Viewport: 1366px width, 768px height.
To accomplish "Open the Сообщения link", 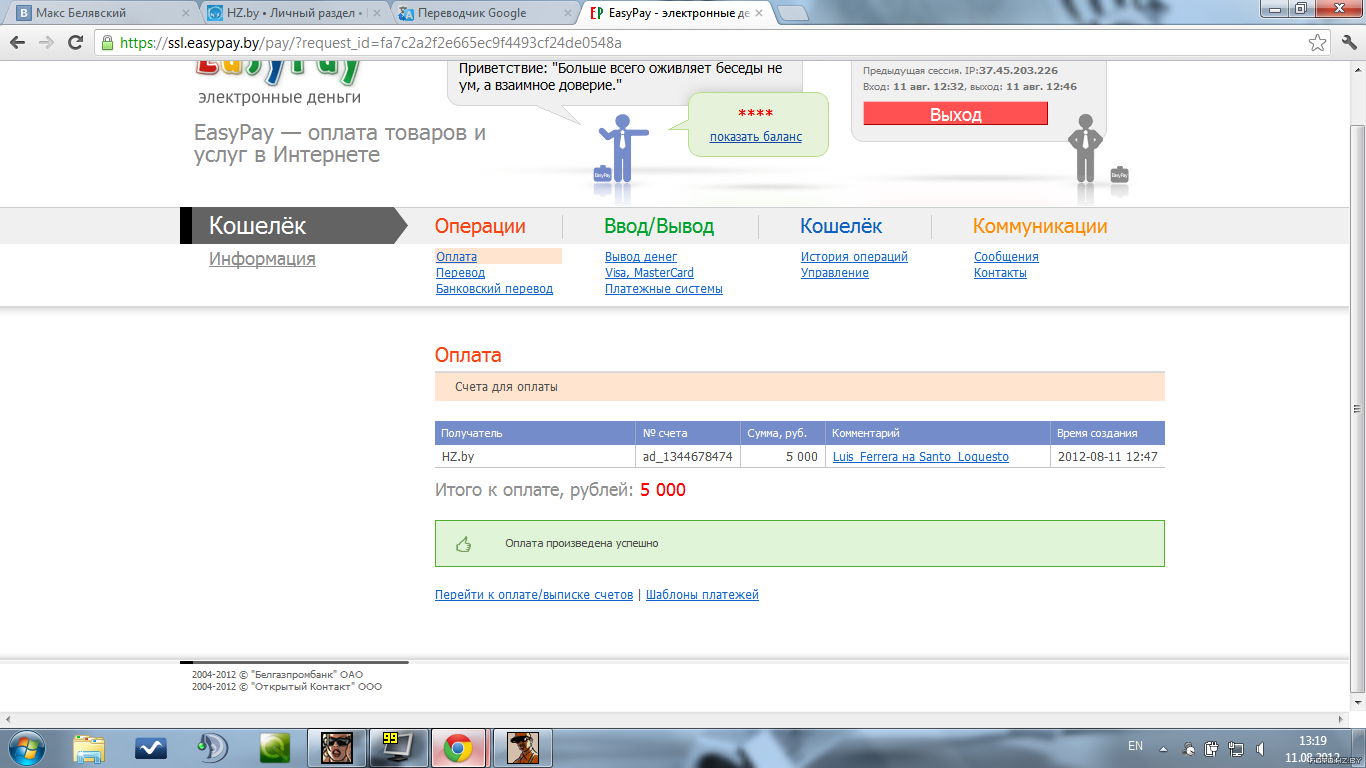I will click(1006, 257).
